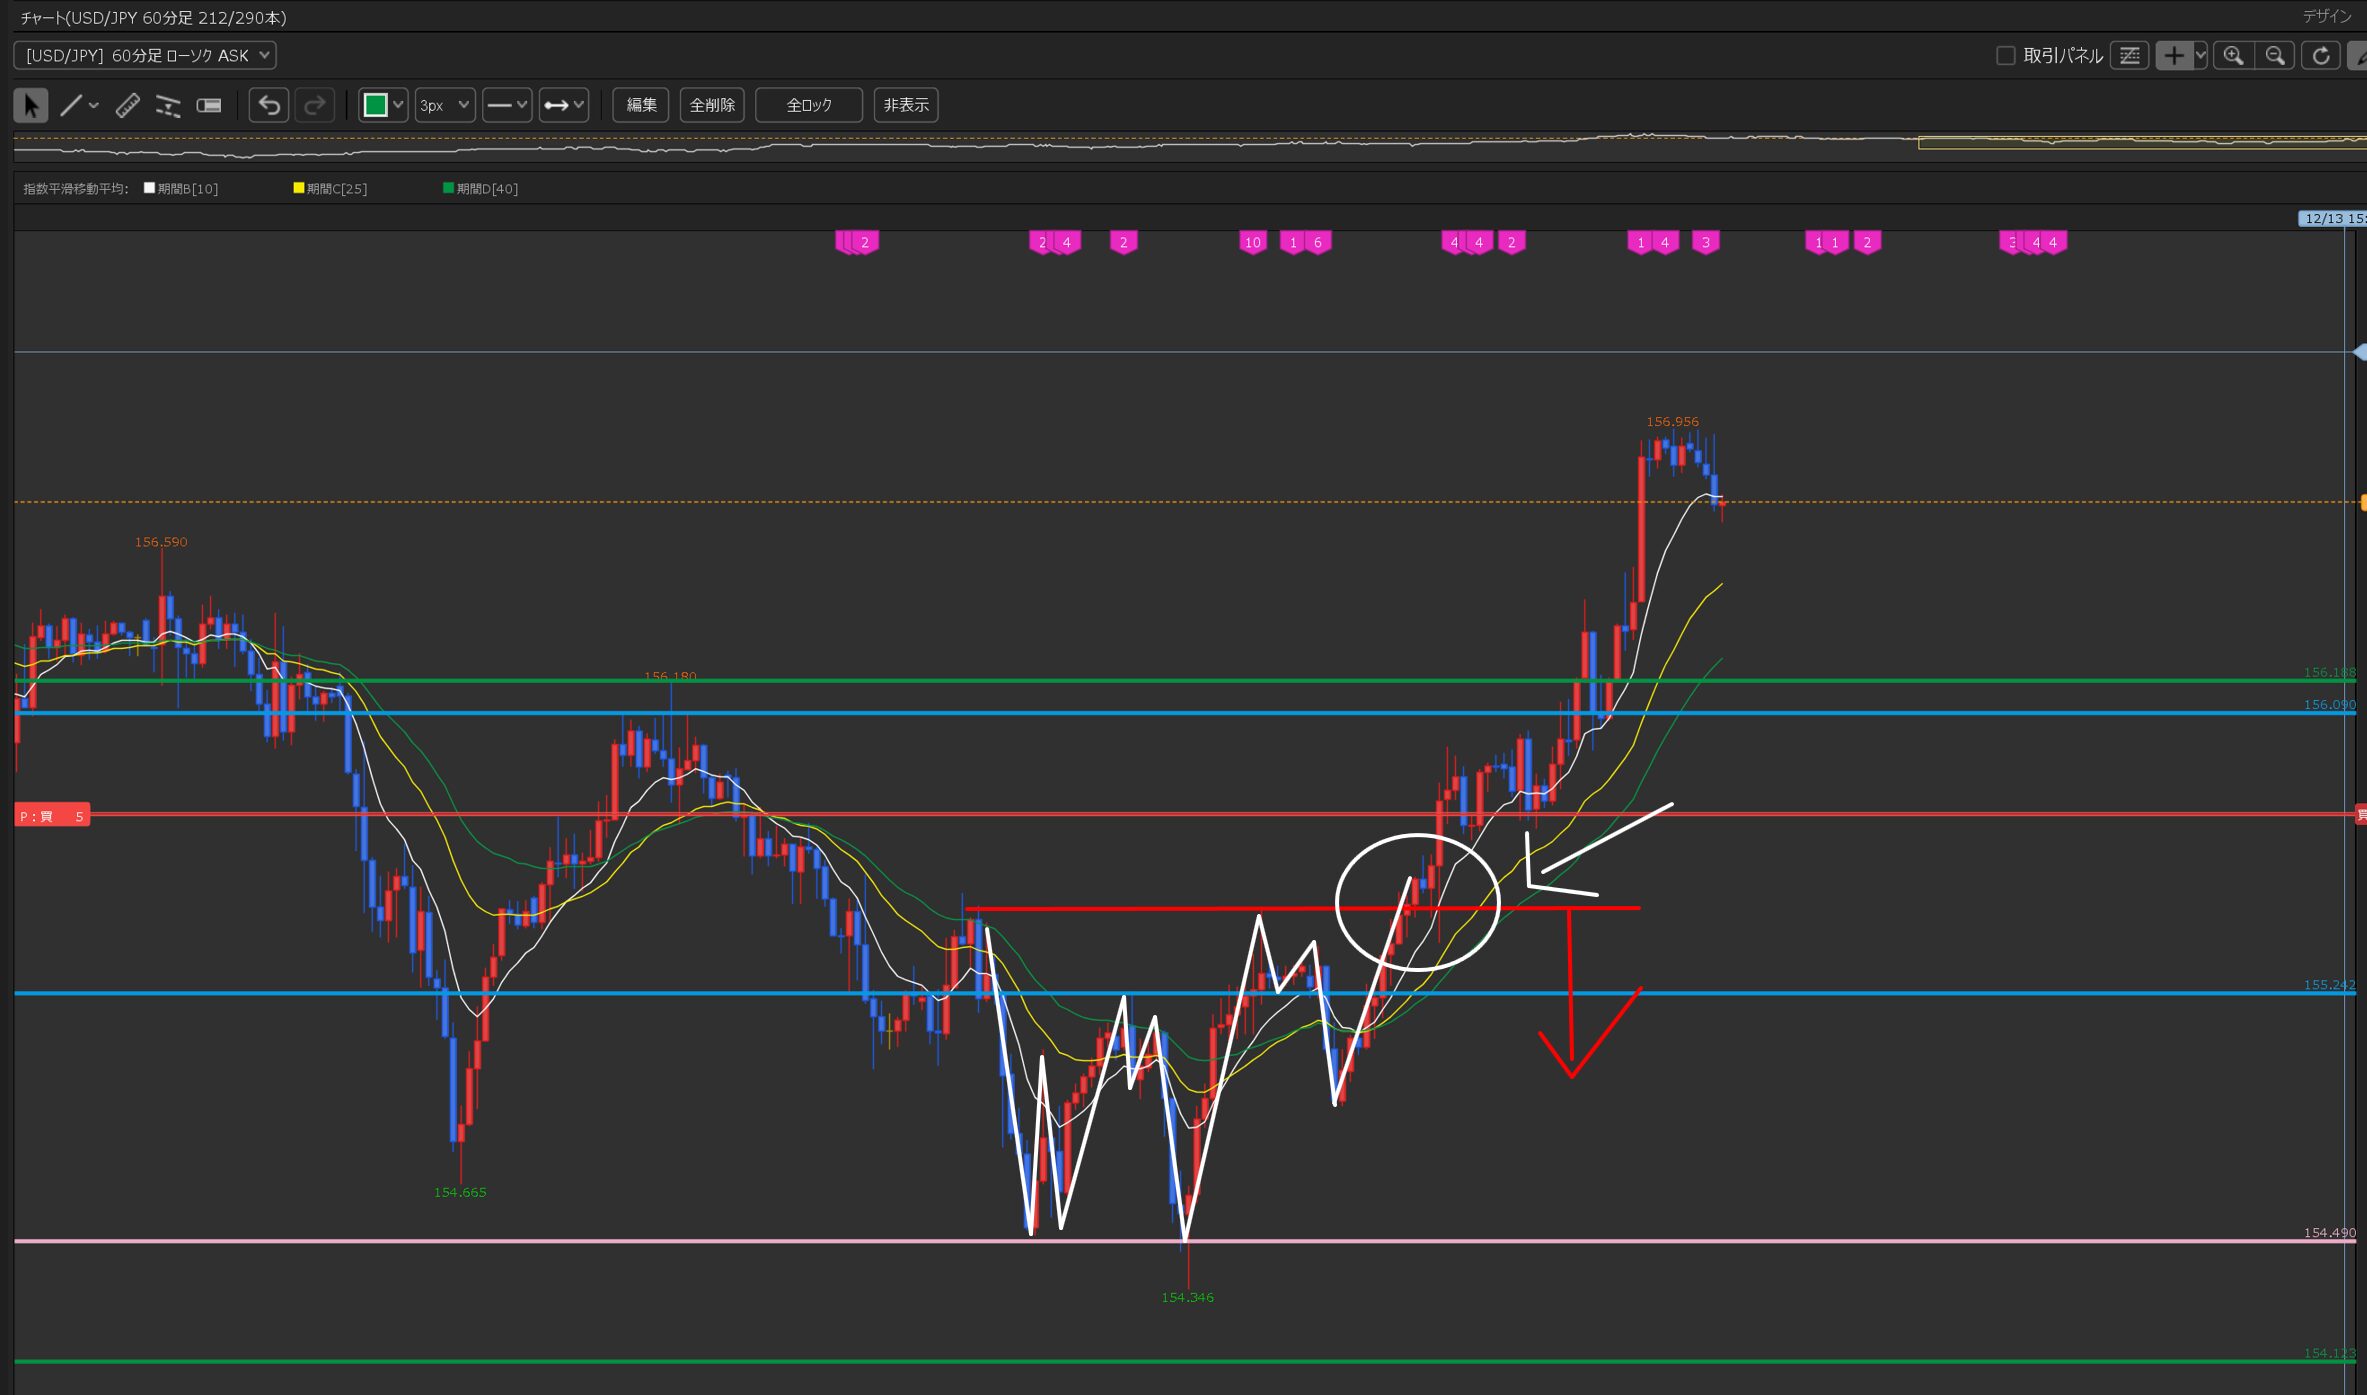The height and width of the screenshot is (1395, 2367).
Task: Select the arrow pointer tool
Action: point(30,105)
